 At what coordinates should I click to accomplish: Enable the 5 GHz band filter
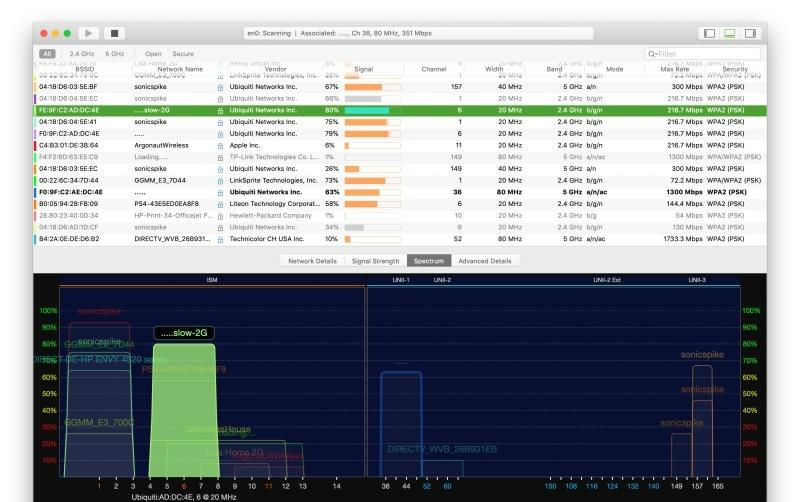115,54
